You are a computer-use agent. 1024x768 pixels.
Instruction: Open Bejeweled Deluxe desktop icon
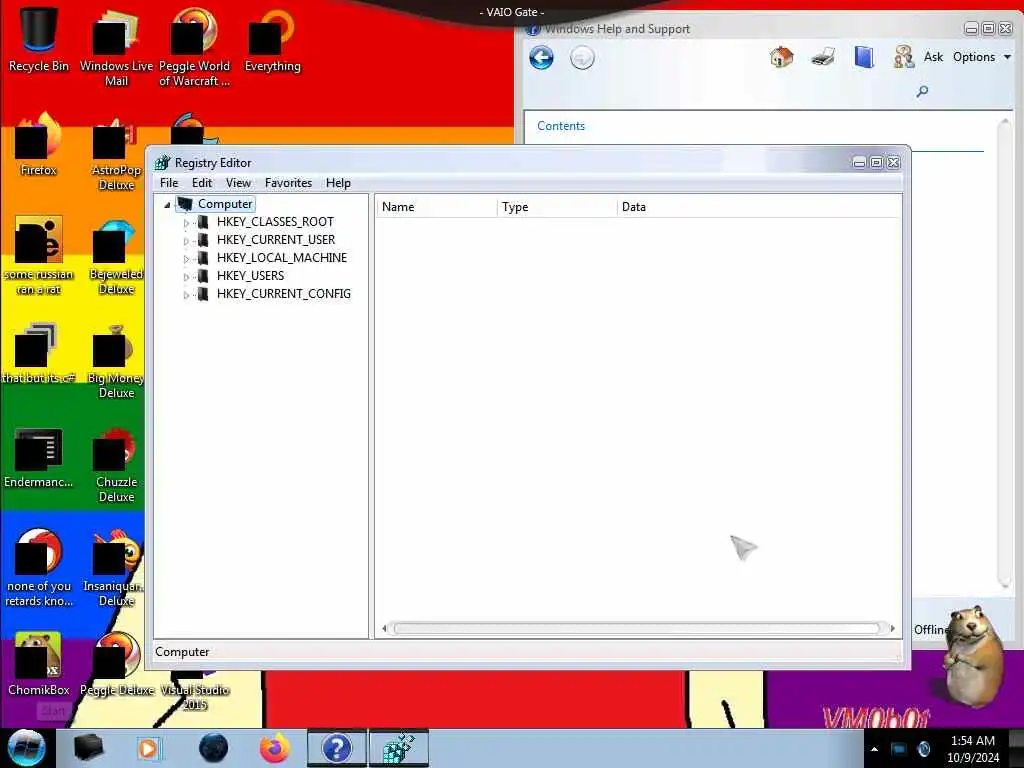pos(116,257)
